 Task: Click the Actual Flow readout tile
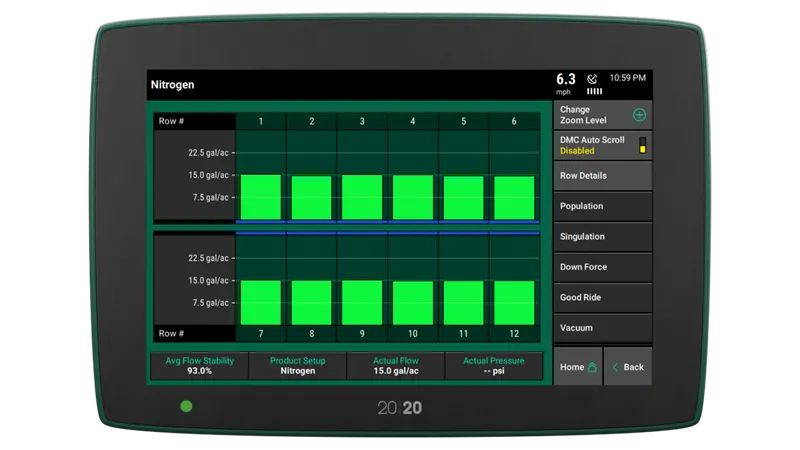pyautogui.click(x=395, y=366)
